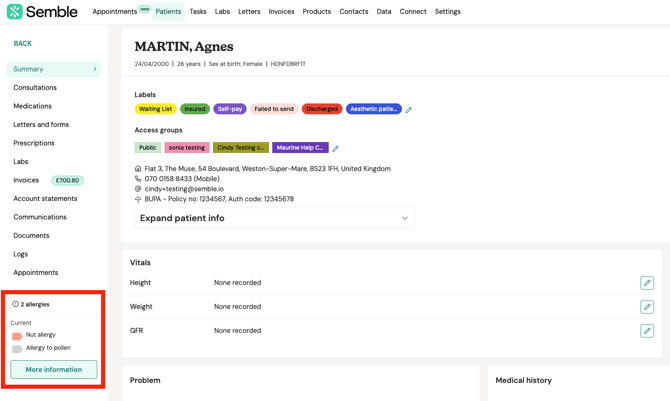The height and width of the screenshot is (401, 670).
Task: Select the yellow Waiting List label
Action: click(x=156, y=109)
